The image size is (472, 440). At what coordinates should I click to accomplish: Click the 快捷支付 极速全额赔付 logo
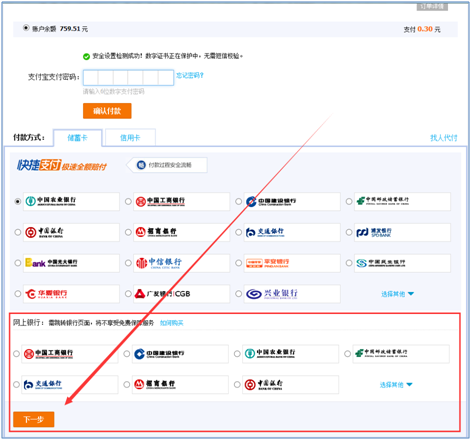pyautogui.click(x=62, y=165)
